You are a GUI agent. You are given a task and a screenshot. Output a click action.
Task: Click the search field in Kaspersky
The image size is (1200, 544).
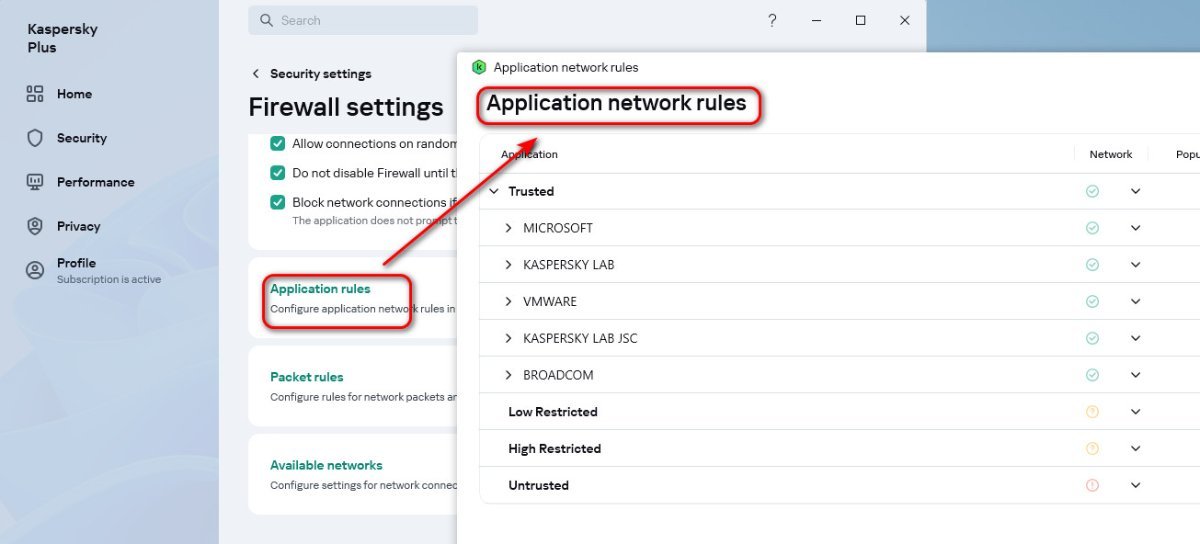[x=363, y=20]
